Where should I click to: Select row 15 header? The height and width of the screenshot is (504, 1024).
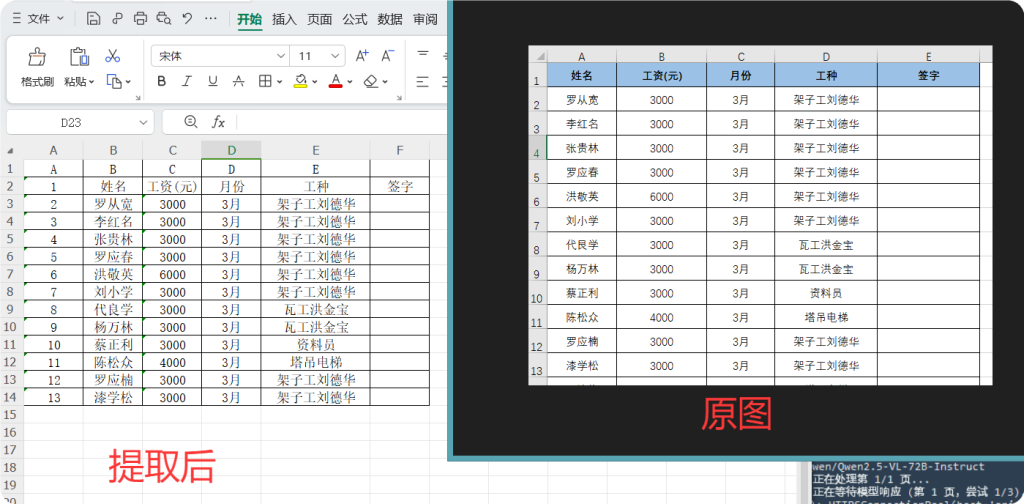[10, 415]
